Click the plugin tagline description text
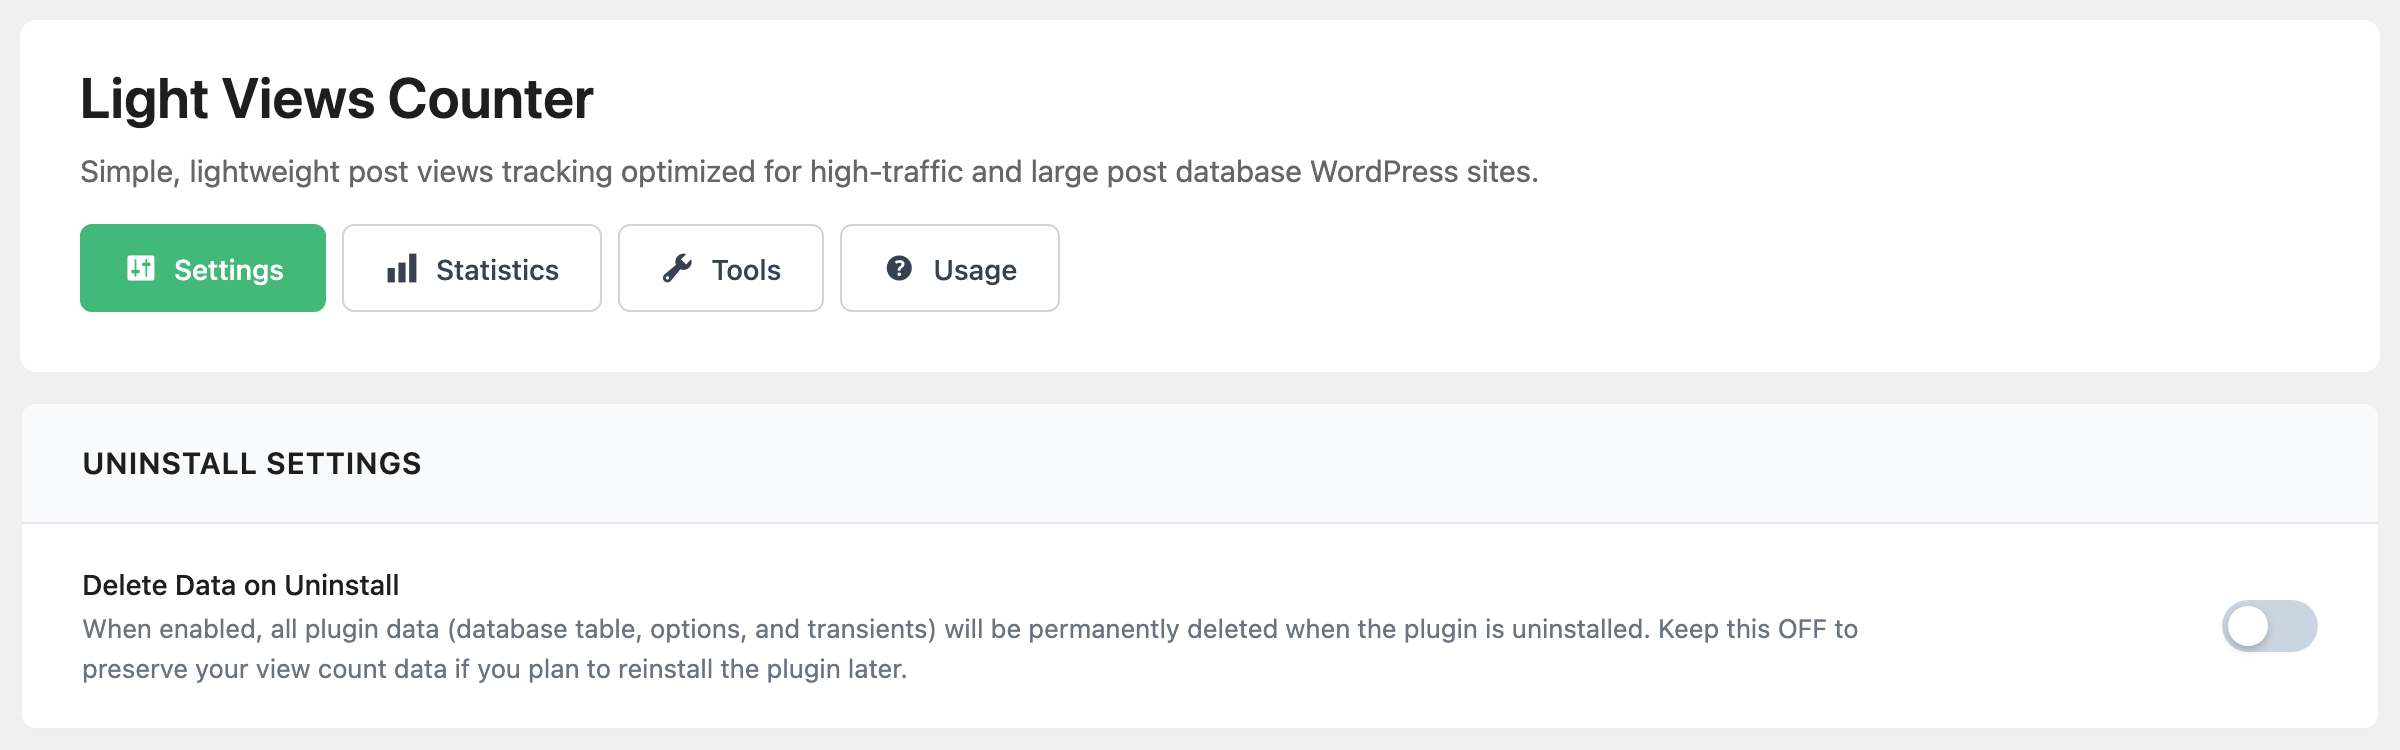This screenshot has width=2400, height=750. click(809, 172)
